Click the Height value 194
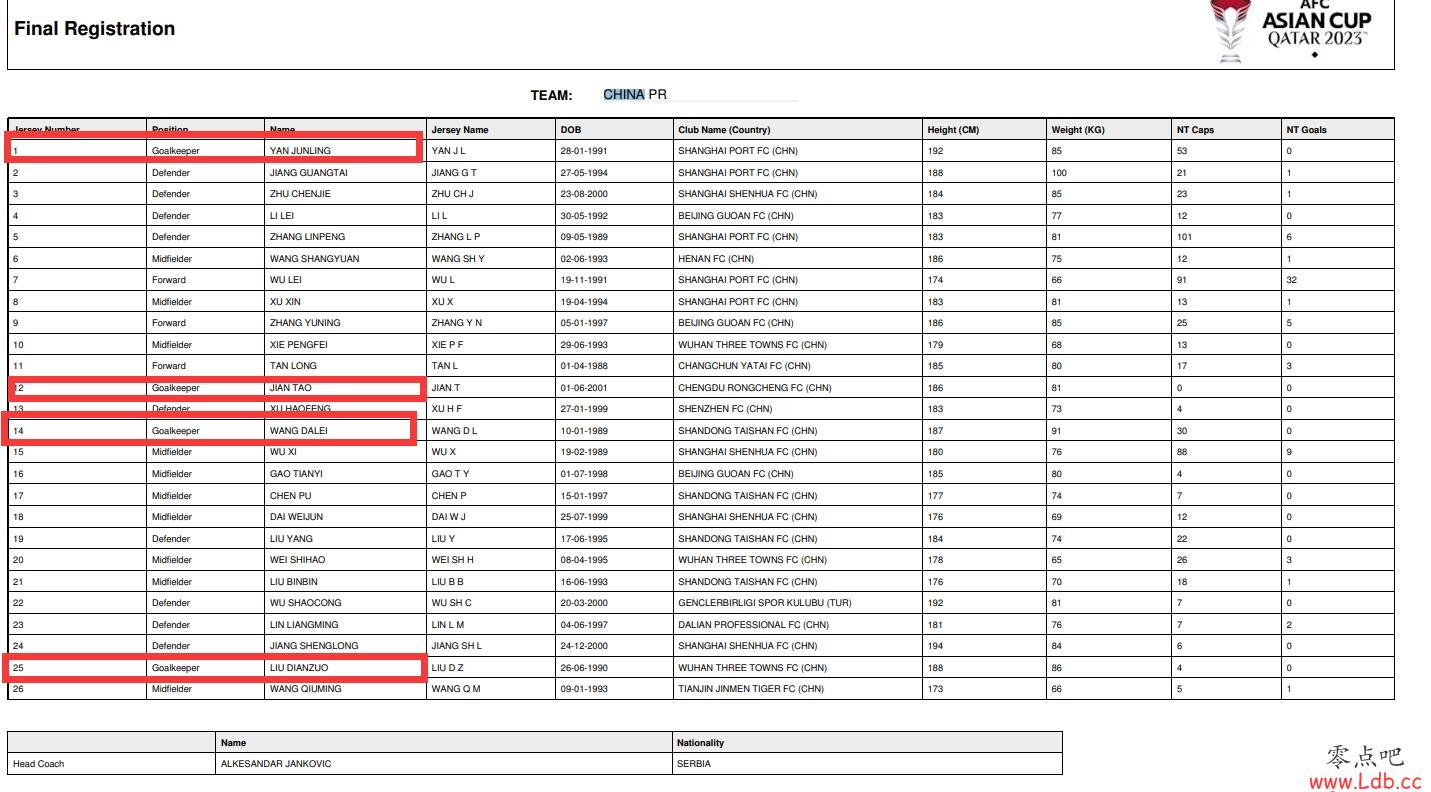The image size is (1431, 792). pyautogui.click(x=935, y=646)
